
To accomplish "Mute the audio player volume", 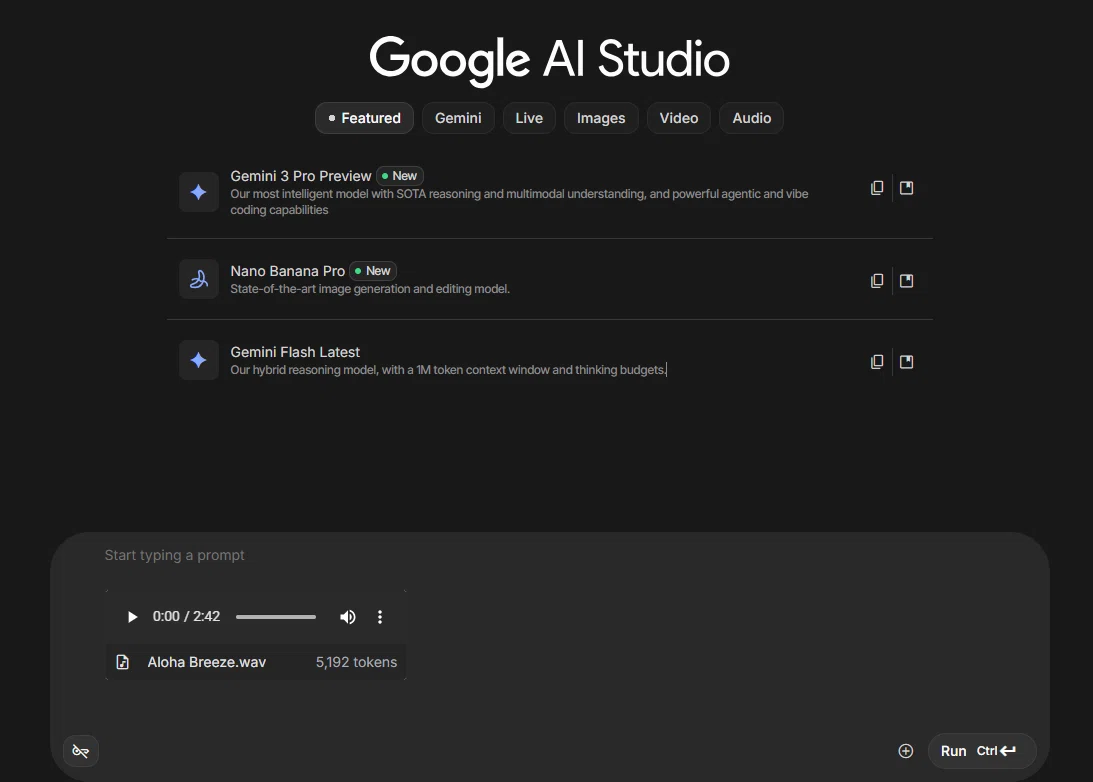I will tap(347, 617).
